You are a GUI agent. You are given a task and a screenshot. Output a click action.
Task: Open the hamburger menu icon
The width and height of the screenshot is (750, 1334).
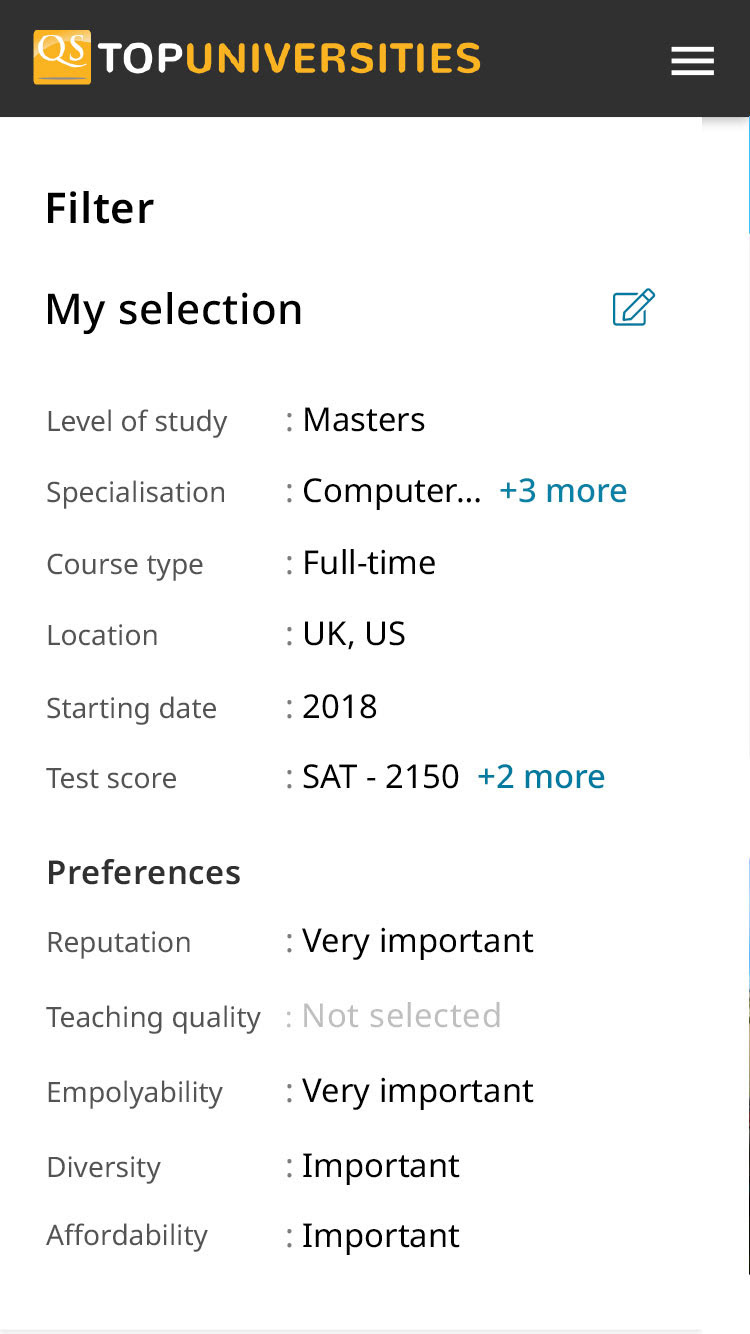[x=692, y=61]
